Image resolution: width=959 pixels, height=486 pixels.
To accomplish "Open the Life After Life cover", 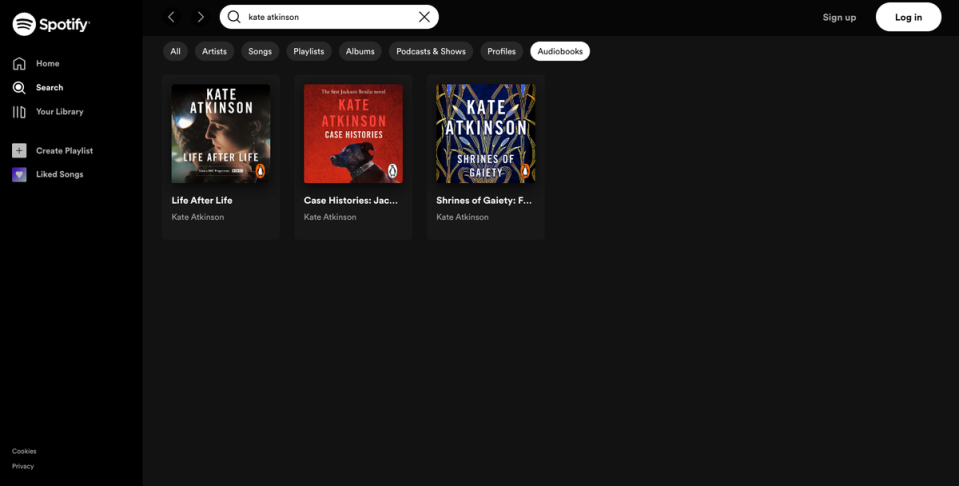I will coord(221,134).
